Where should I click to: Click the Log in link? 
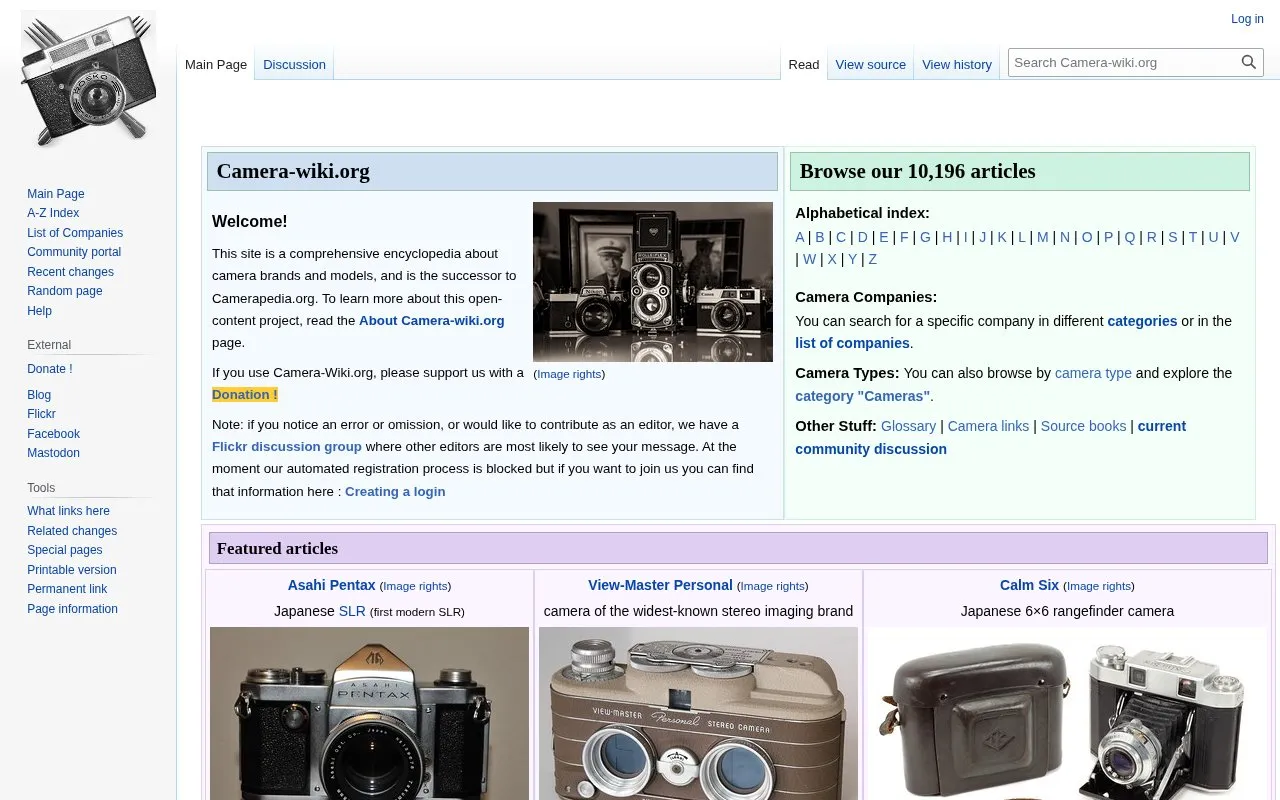pyautogui.click(x=1247, y=19)
